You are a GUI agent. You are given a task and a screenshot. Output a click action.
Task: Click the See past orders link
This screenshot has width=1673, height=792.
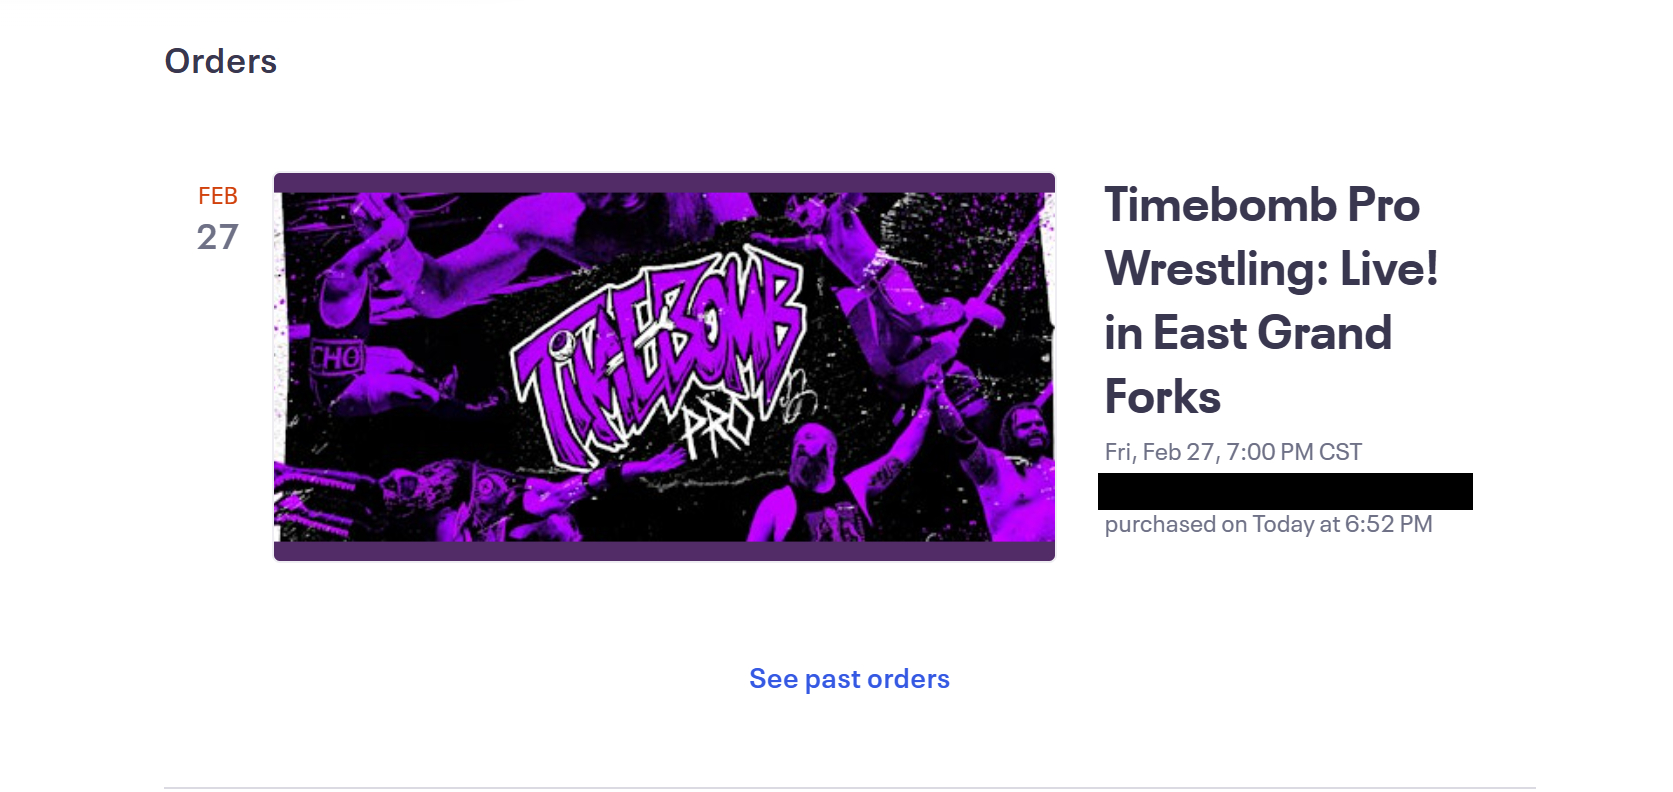pyautogui.click(x=849, y=679)
